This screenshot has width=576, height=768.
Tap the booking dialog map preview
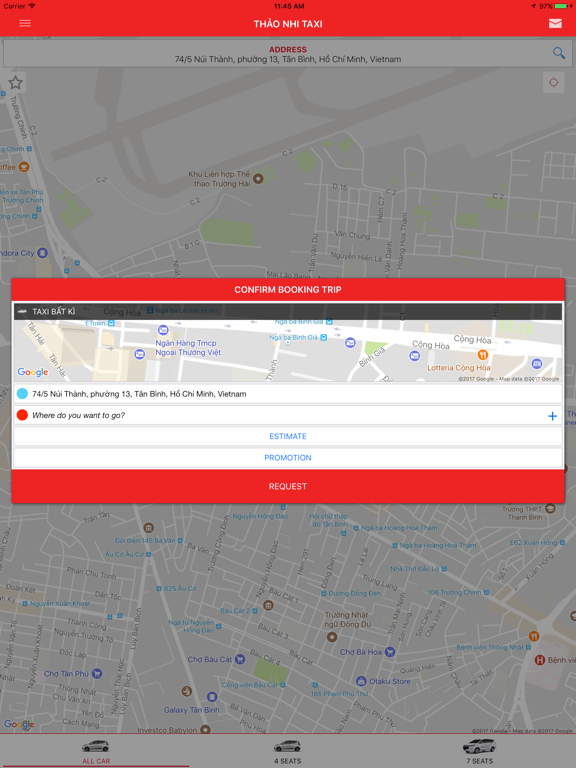[x=288, y=351]
